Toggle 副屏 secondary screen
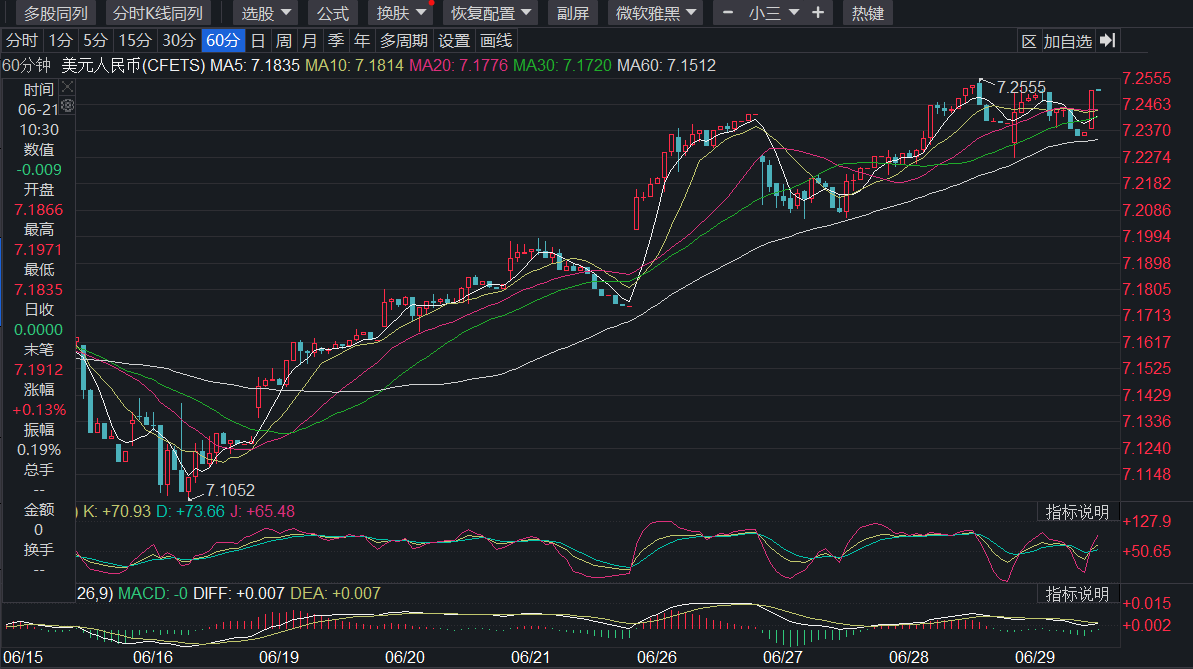 (573, 13)
